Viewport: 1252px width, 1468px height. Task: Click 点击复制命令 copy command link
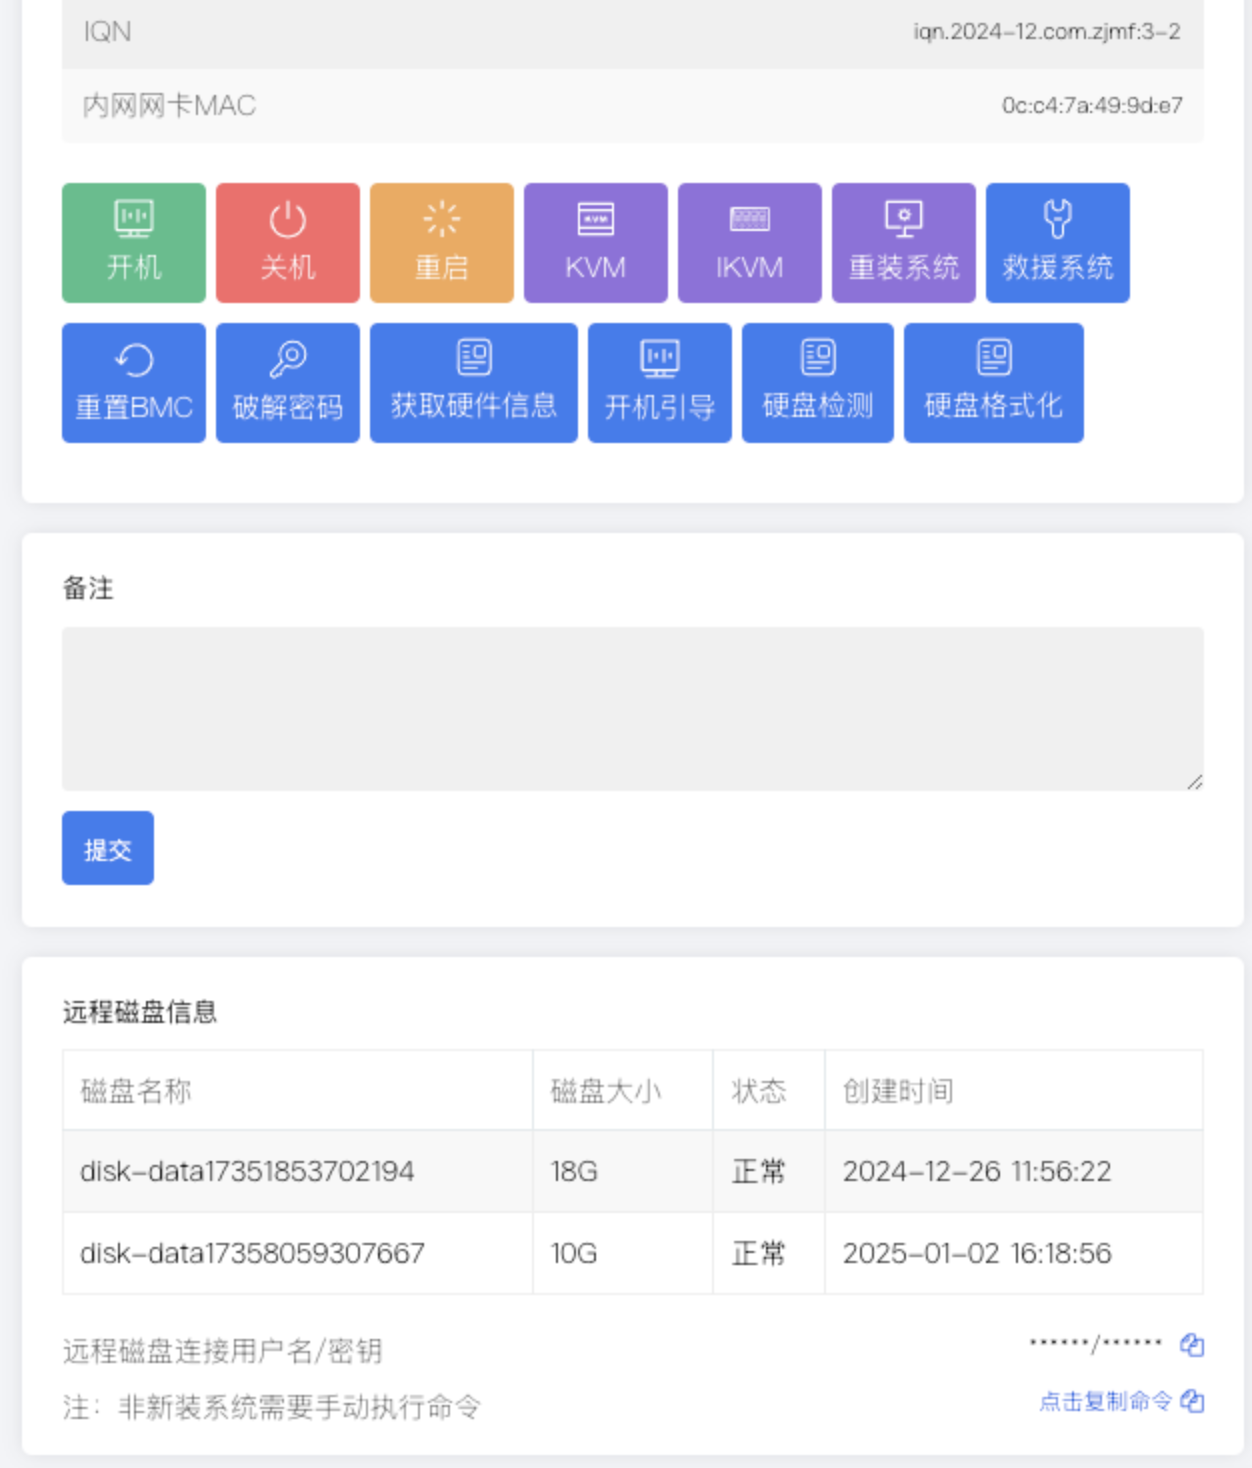click(1121, 1401)
